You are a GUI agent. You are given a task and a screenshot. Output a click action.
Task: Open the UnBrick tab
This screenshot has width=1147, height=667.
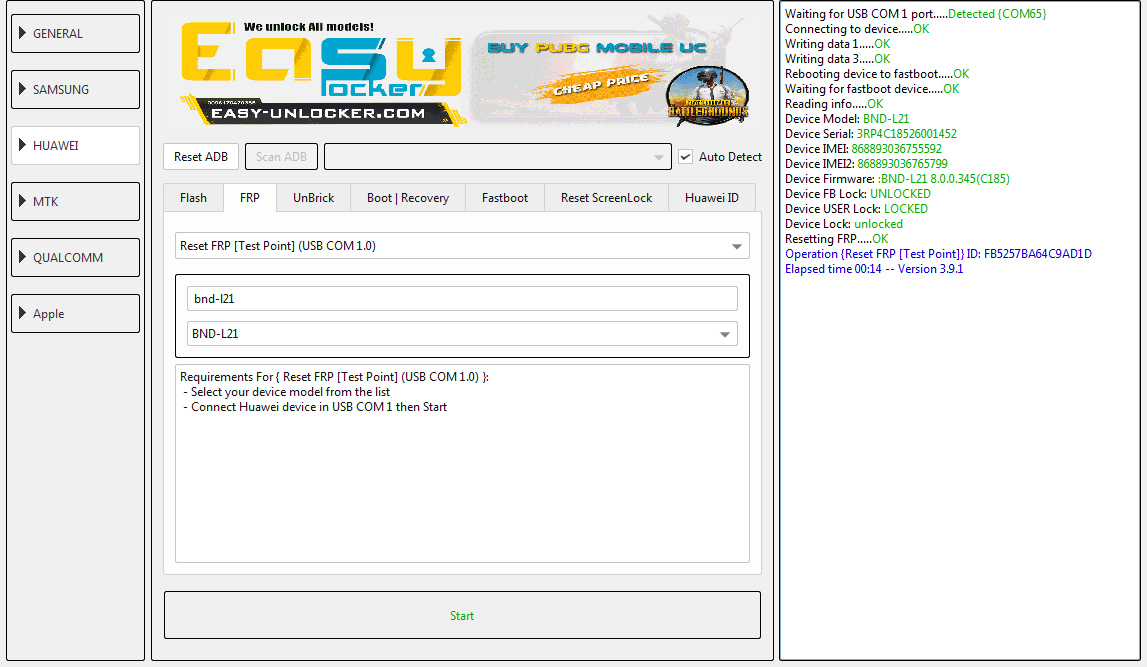[313, 198]
